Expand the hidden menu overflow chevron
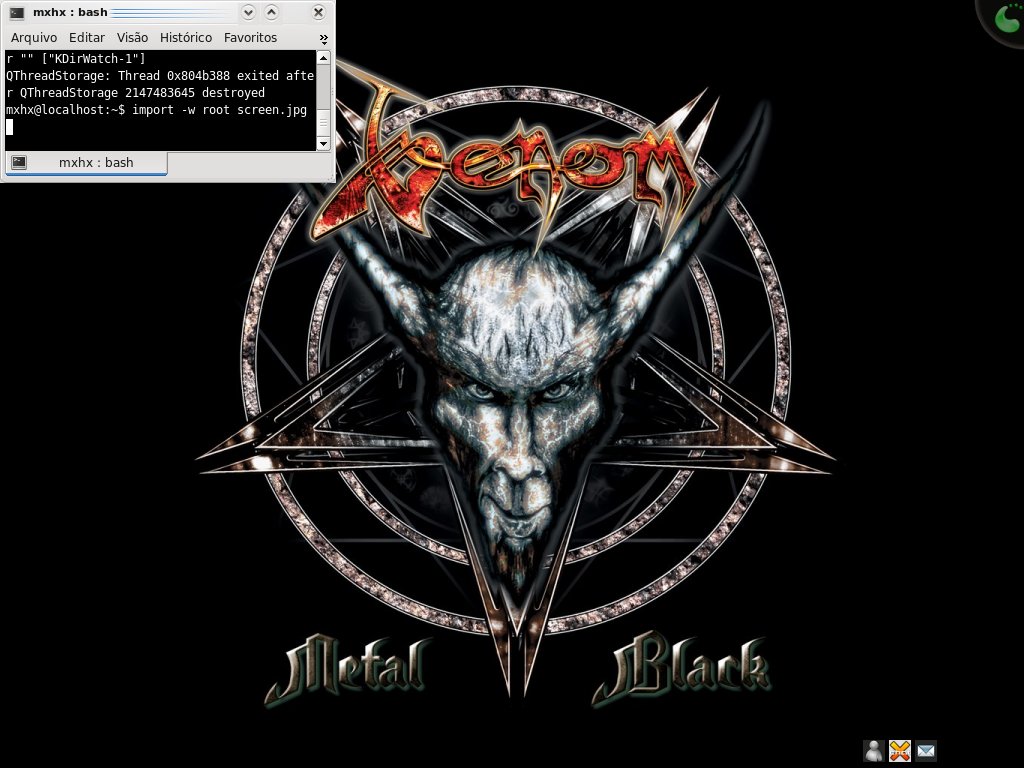The image size is (1024, 768). [x=323, y=39]
